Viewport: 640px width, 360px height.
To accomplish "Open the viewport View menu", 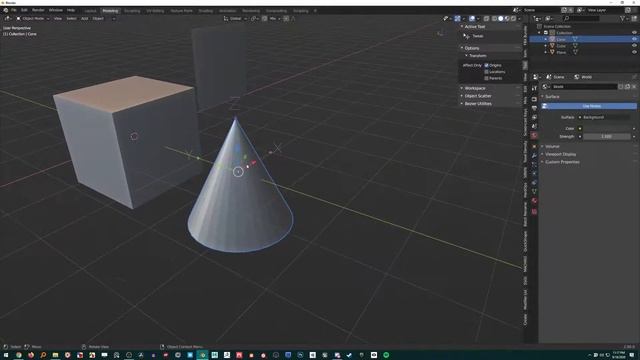I will point(58,19).
